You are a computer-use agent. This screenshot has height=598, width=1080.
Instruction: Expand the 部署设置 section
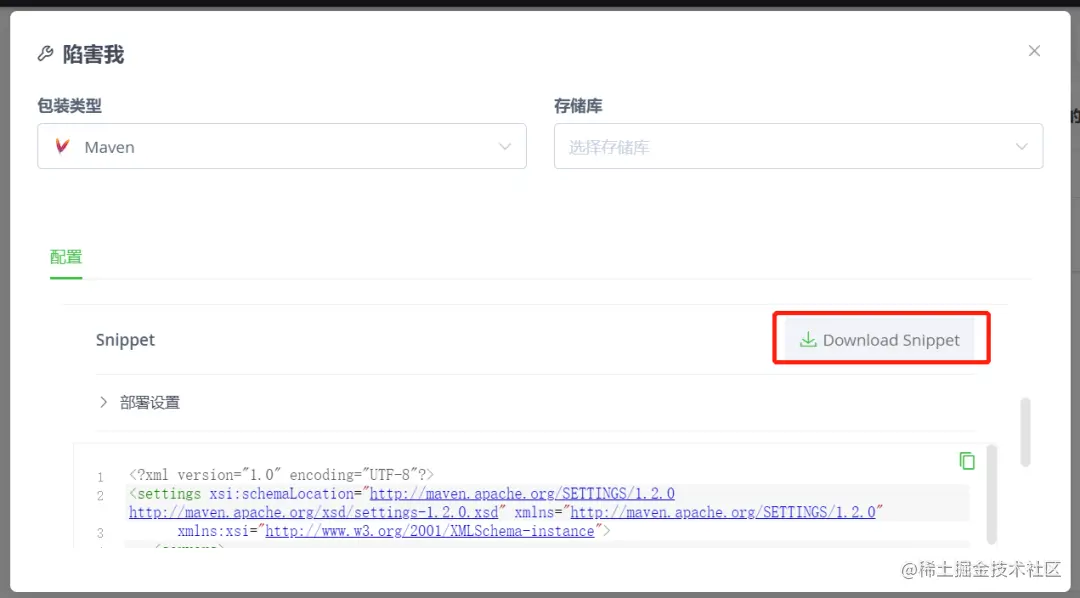139,402
